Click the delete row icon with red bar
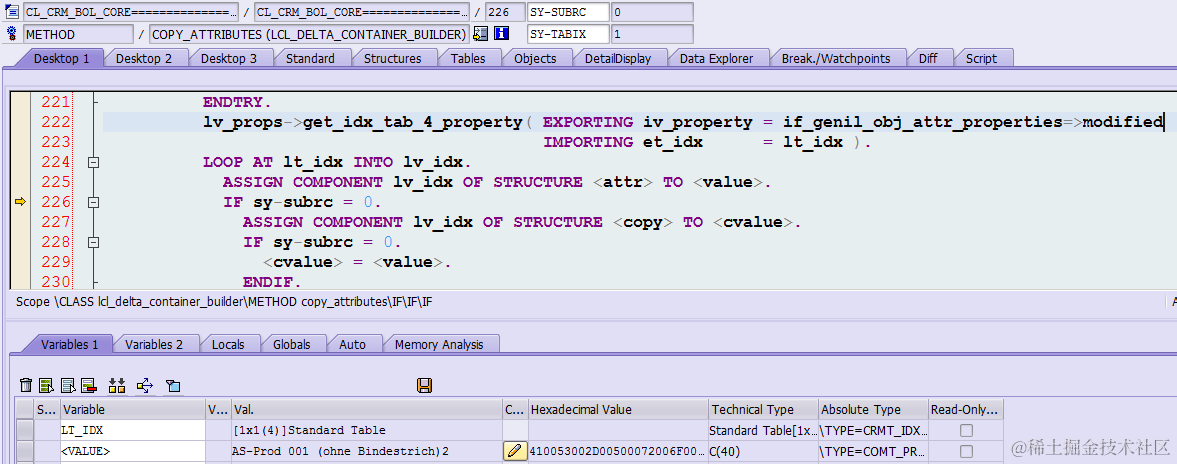Image resolution: width=1177 pixels, height=464 pixels. (89, 386)
